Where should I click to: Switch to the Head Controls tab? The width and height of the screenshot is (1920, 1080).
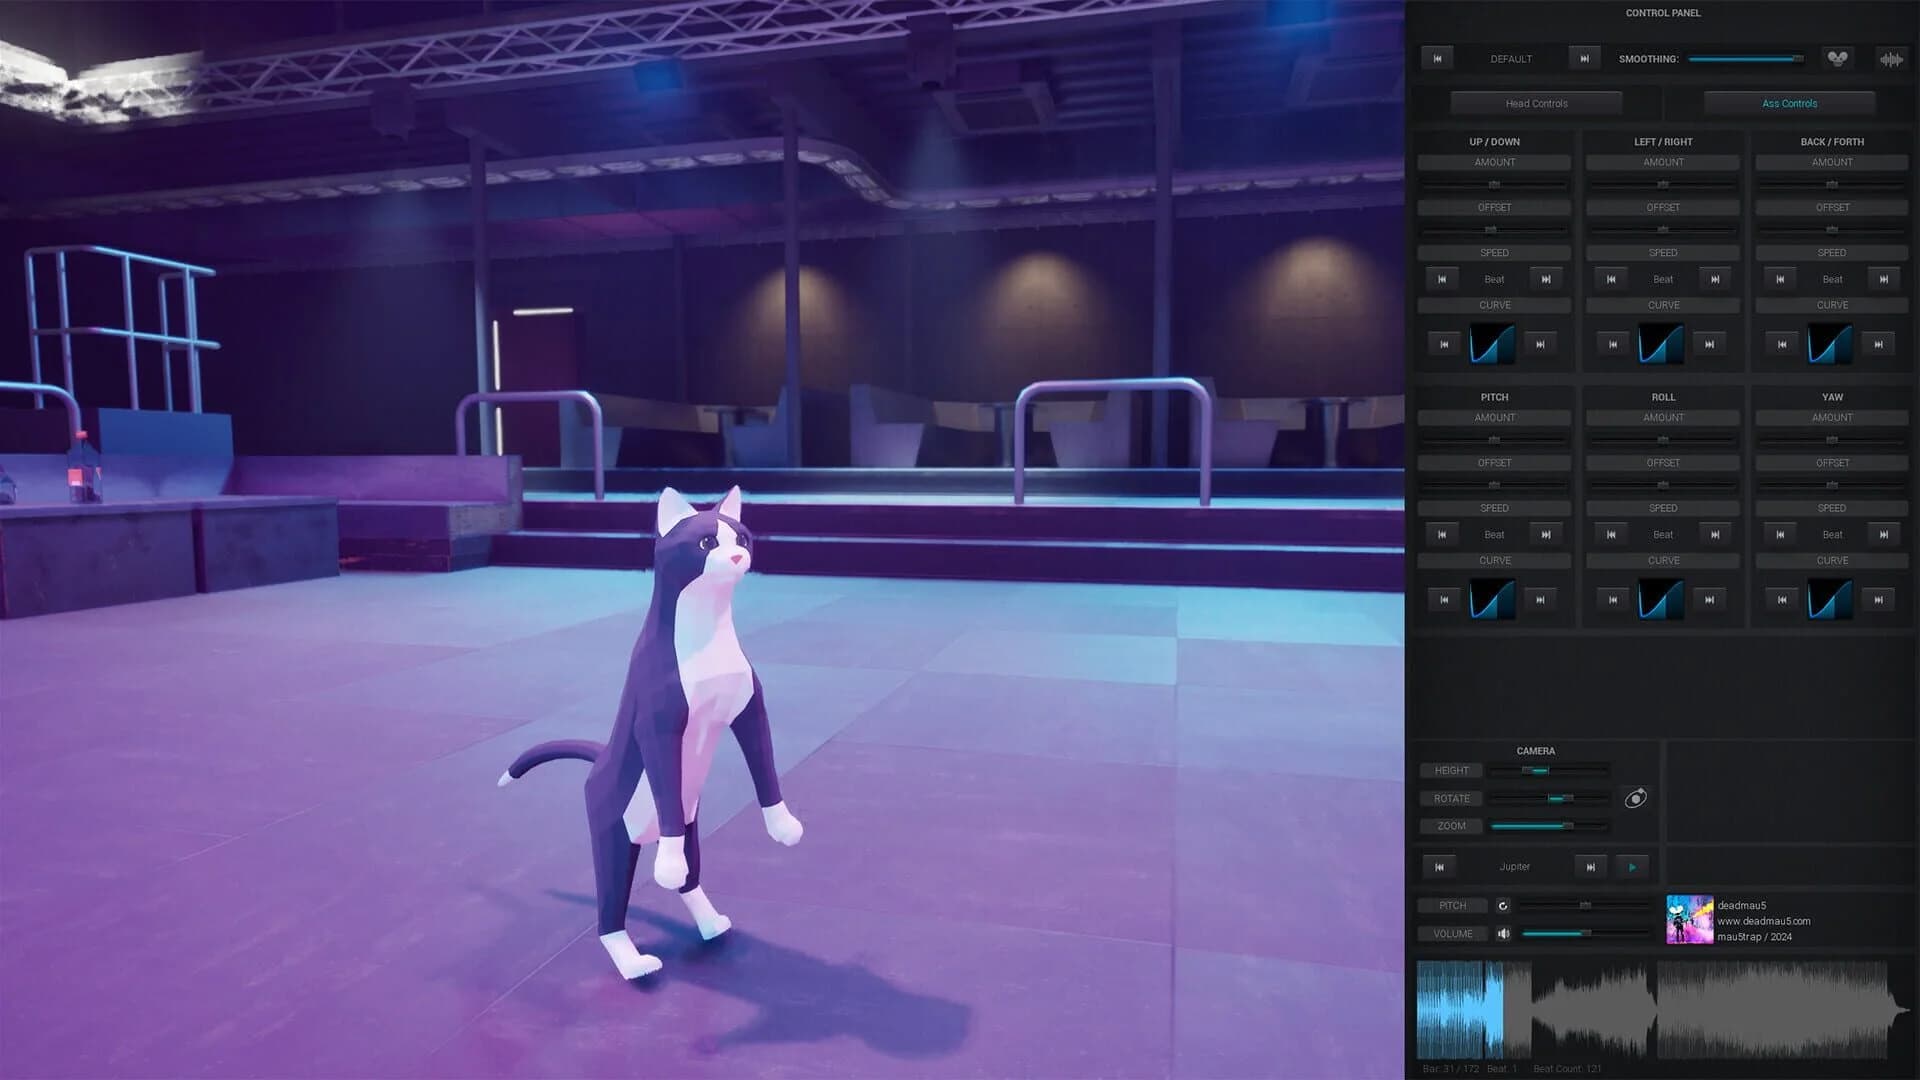tap(1536, 103)
